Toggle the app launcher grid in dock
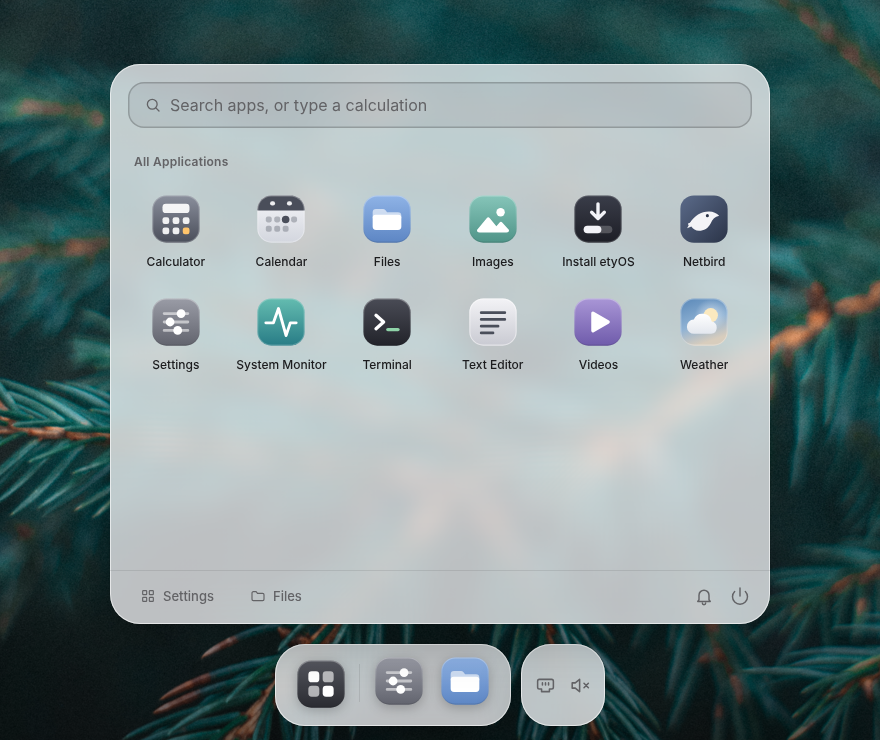This screenshot has height=740, width=880. (x=320, y=684)
